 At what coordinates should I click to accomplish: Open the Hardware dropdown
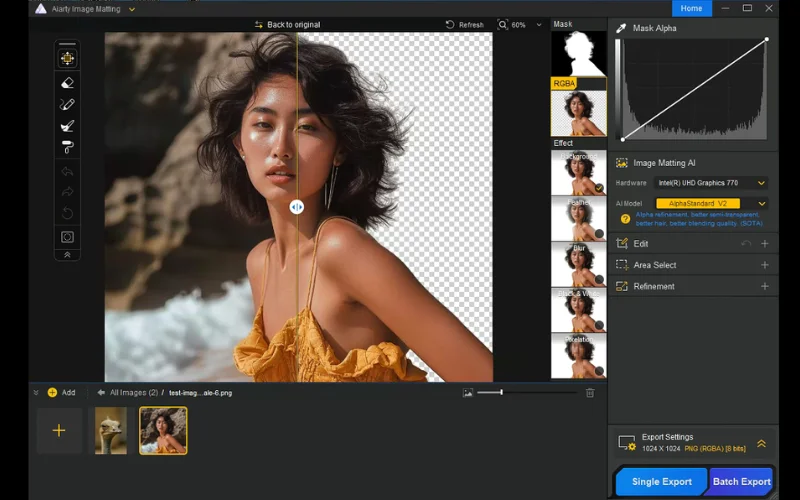click(711, 183)
